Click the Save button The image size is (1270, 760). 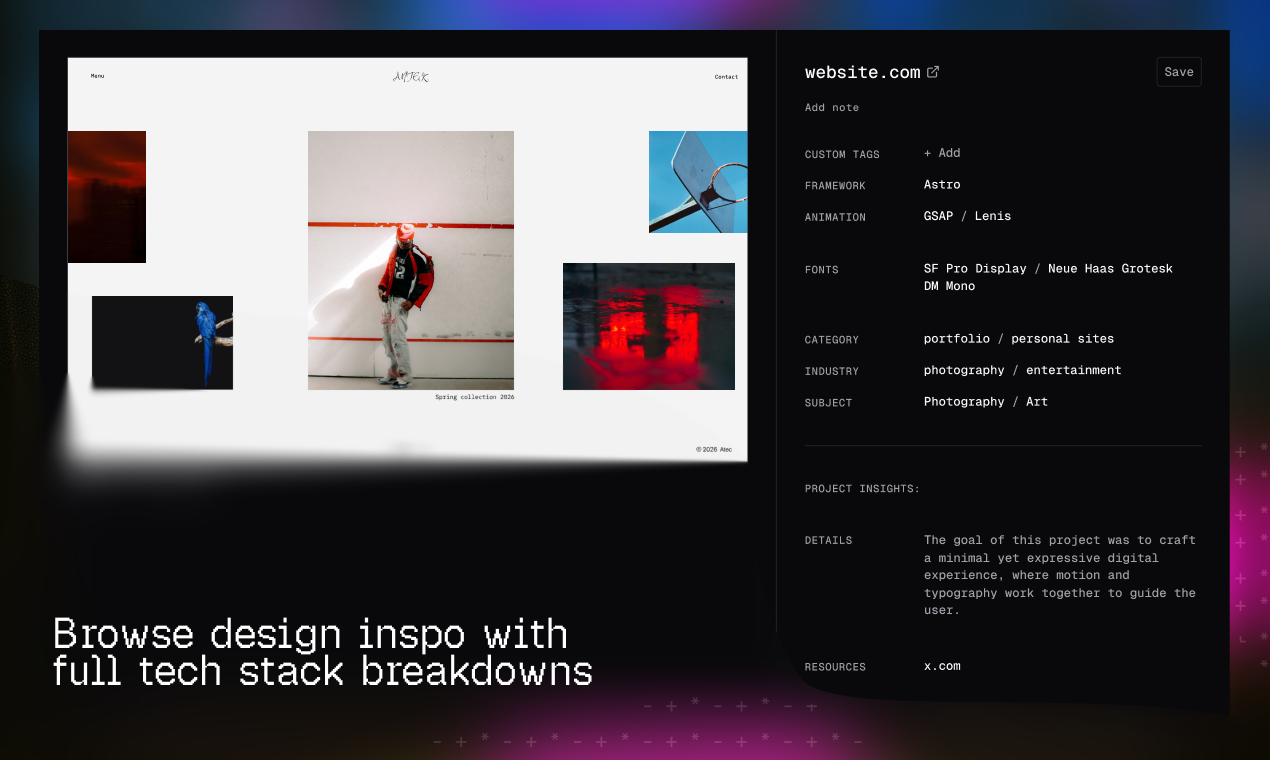coord(1178,71)
